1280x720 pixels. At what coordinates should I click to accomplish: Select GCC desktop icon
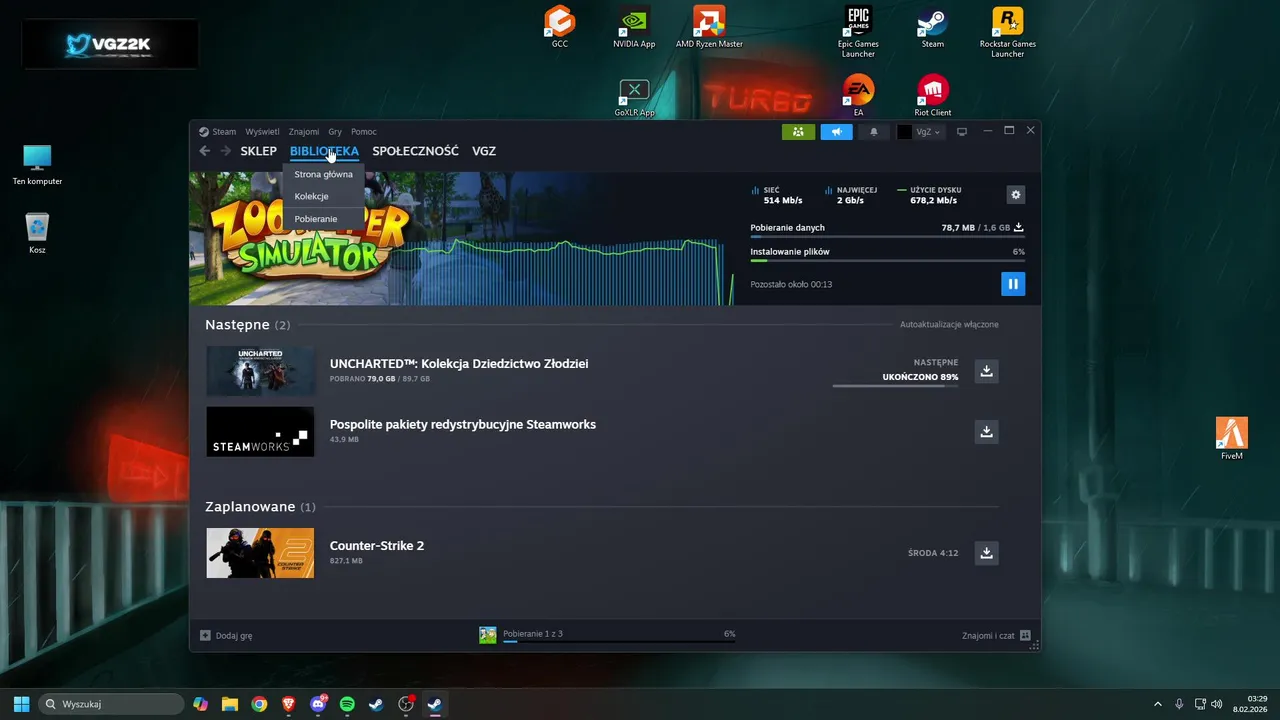coord(560,27)
